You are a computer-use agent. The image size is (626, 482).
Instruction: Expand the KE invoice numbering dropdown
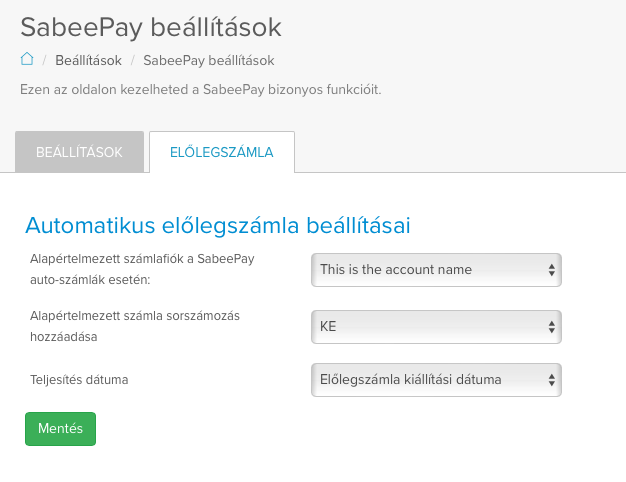tap(436, 327)
